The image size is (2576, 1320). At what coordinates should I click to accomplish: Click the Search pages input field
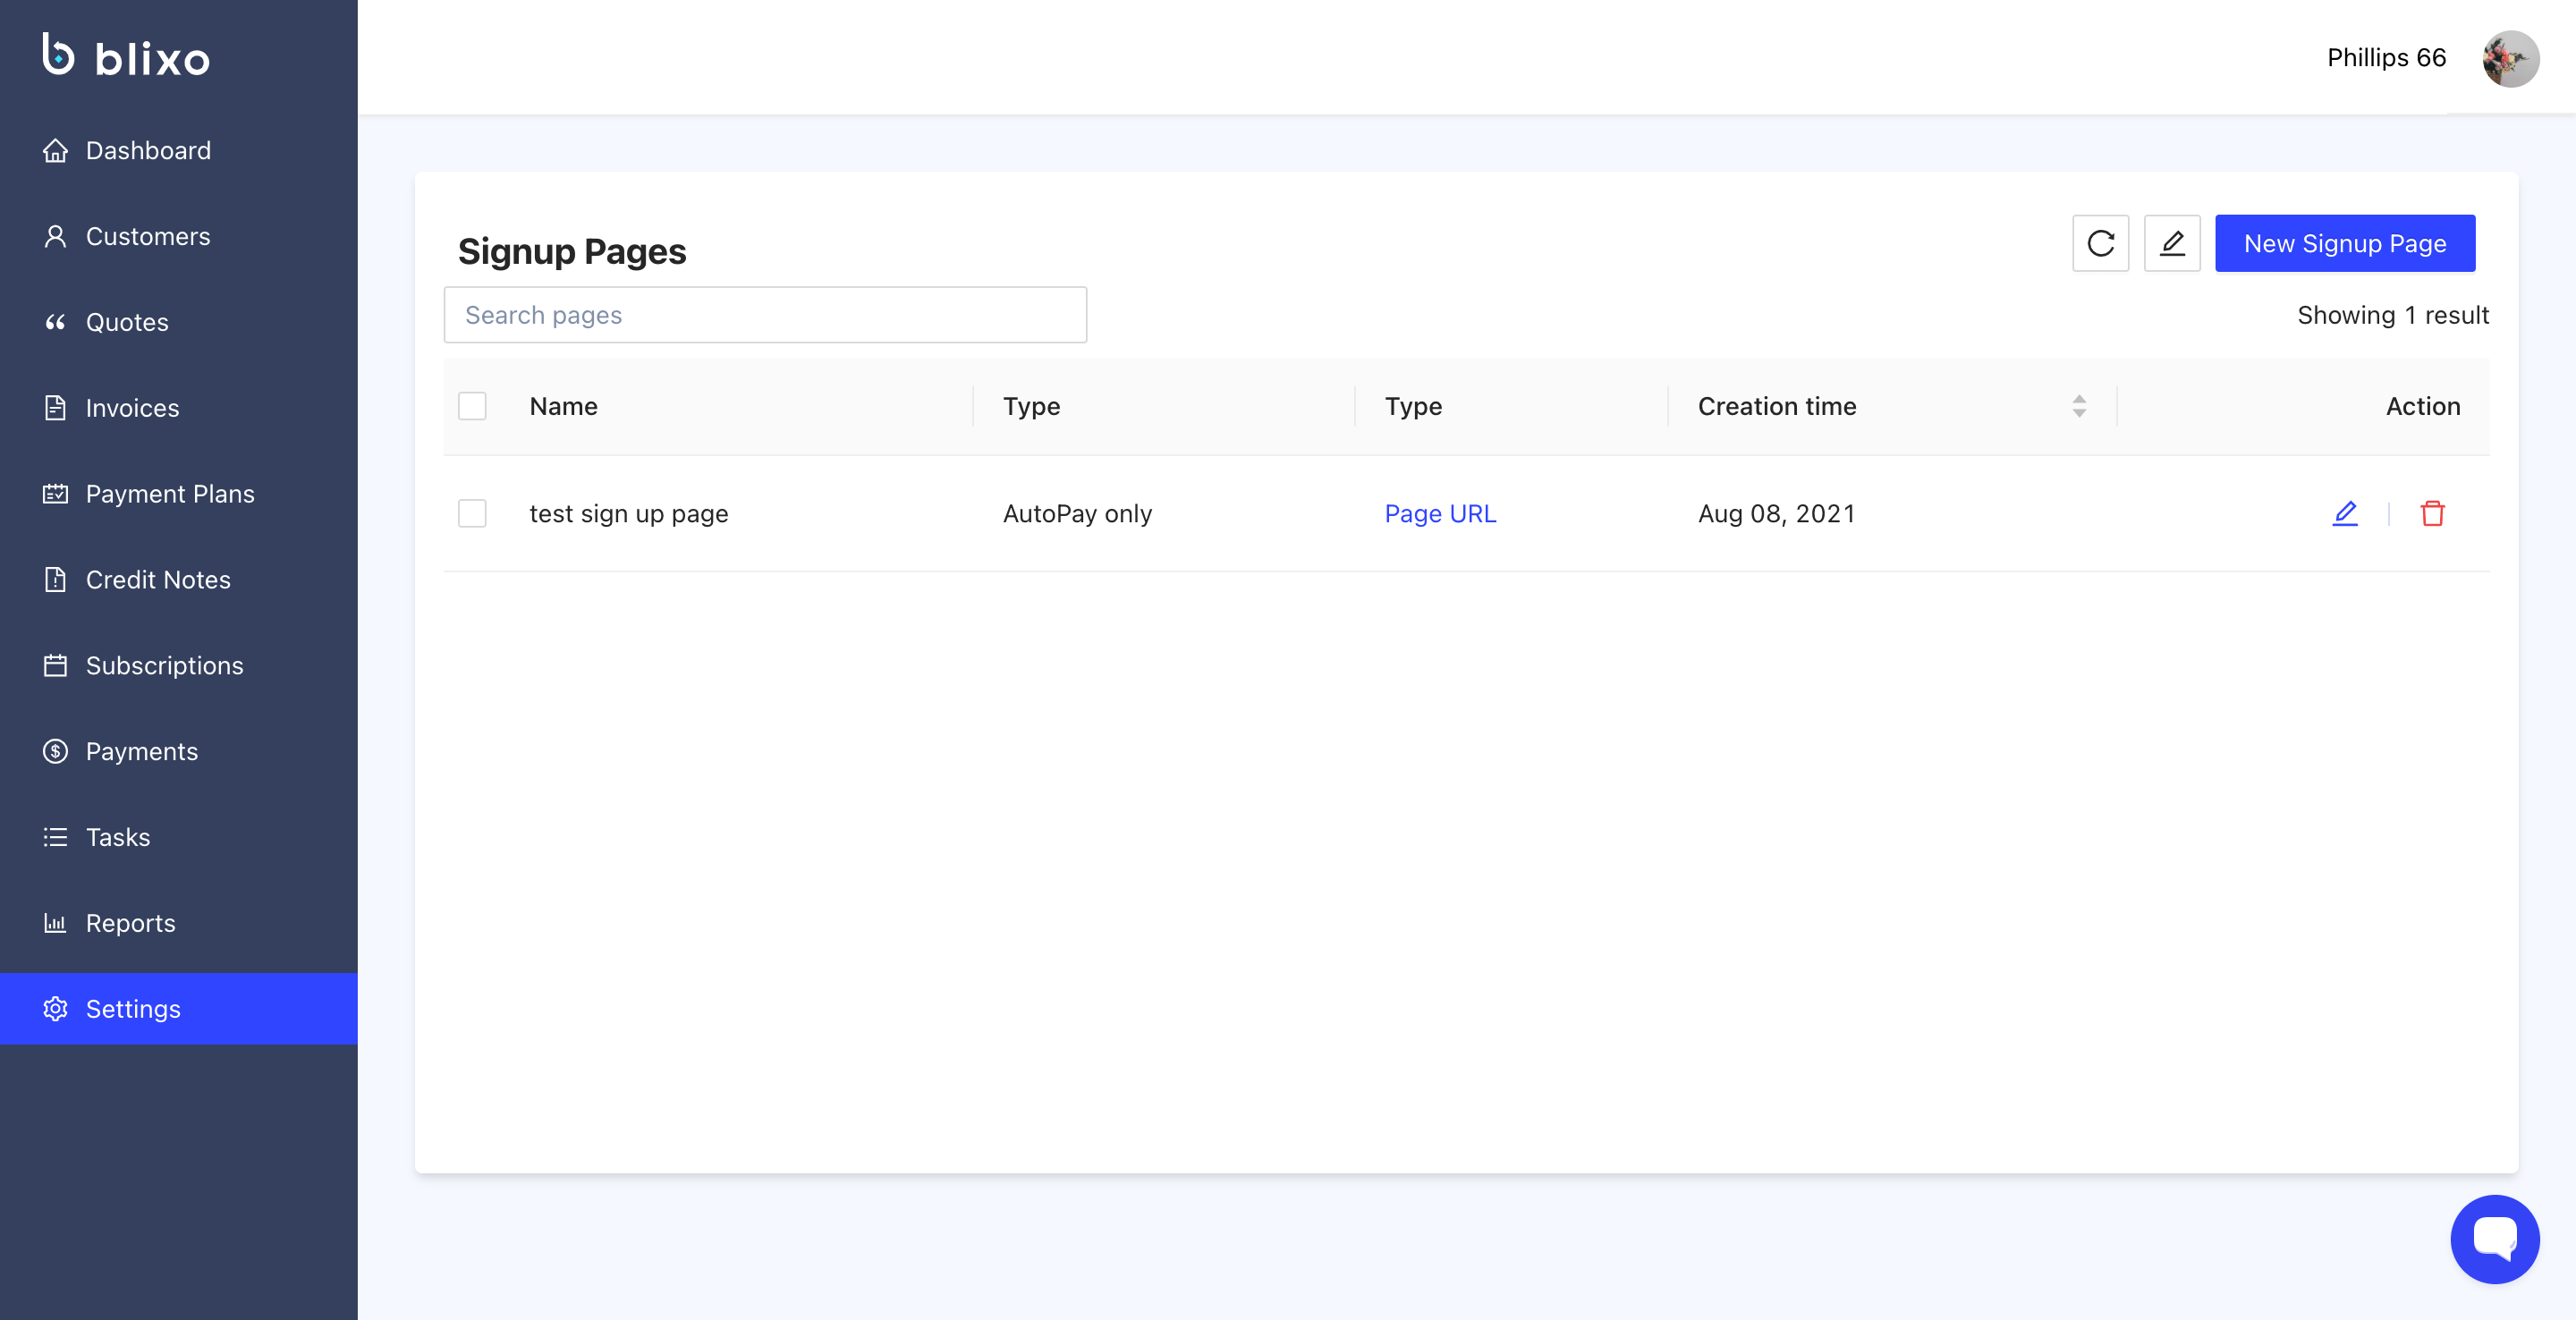tap(765, 315)
